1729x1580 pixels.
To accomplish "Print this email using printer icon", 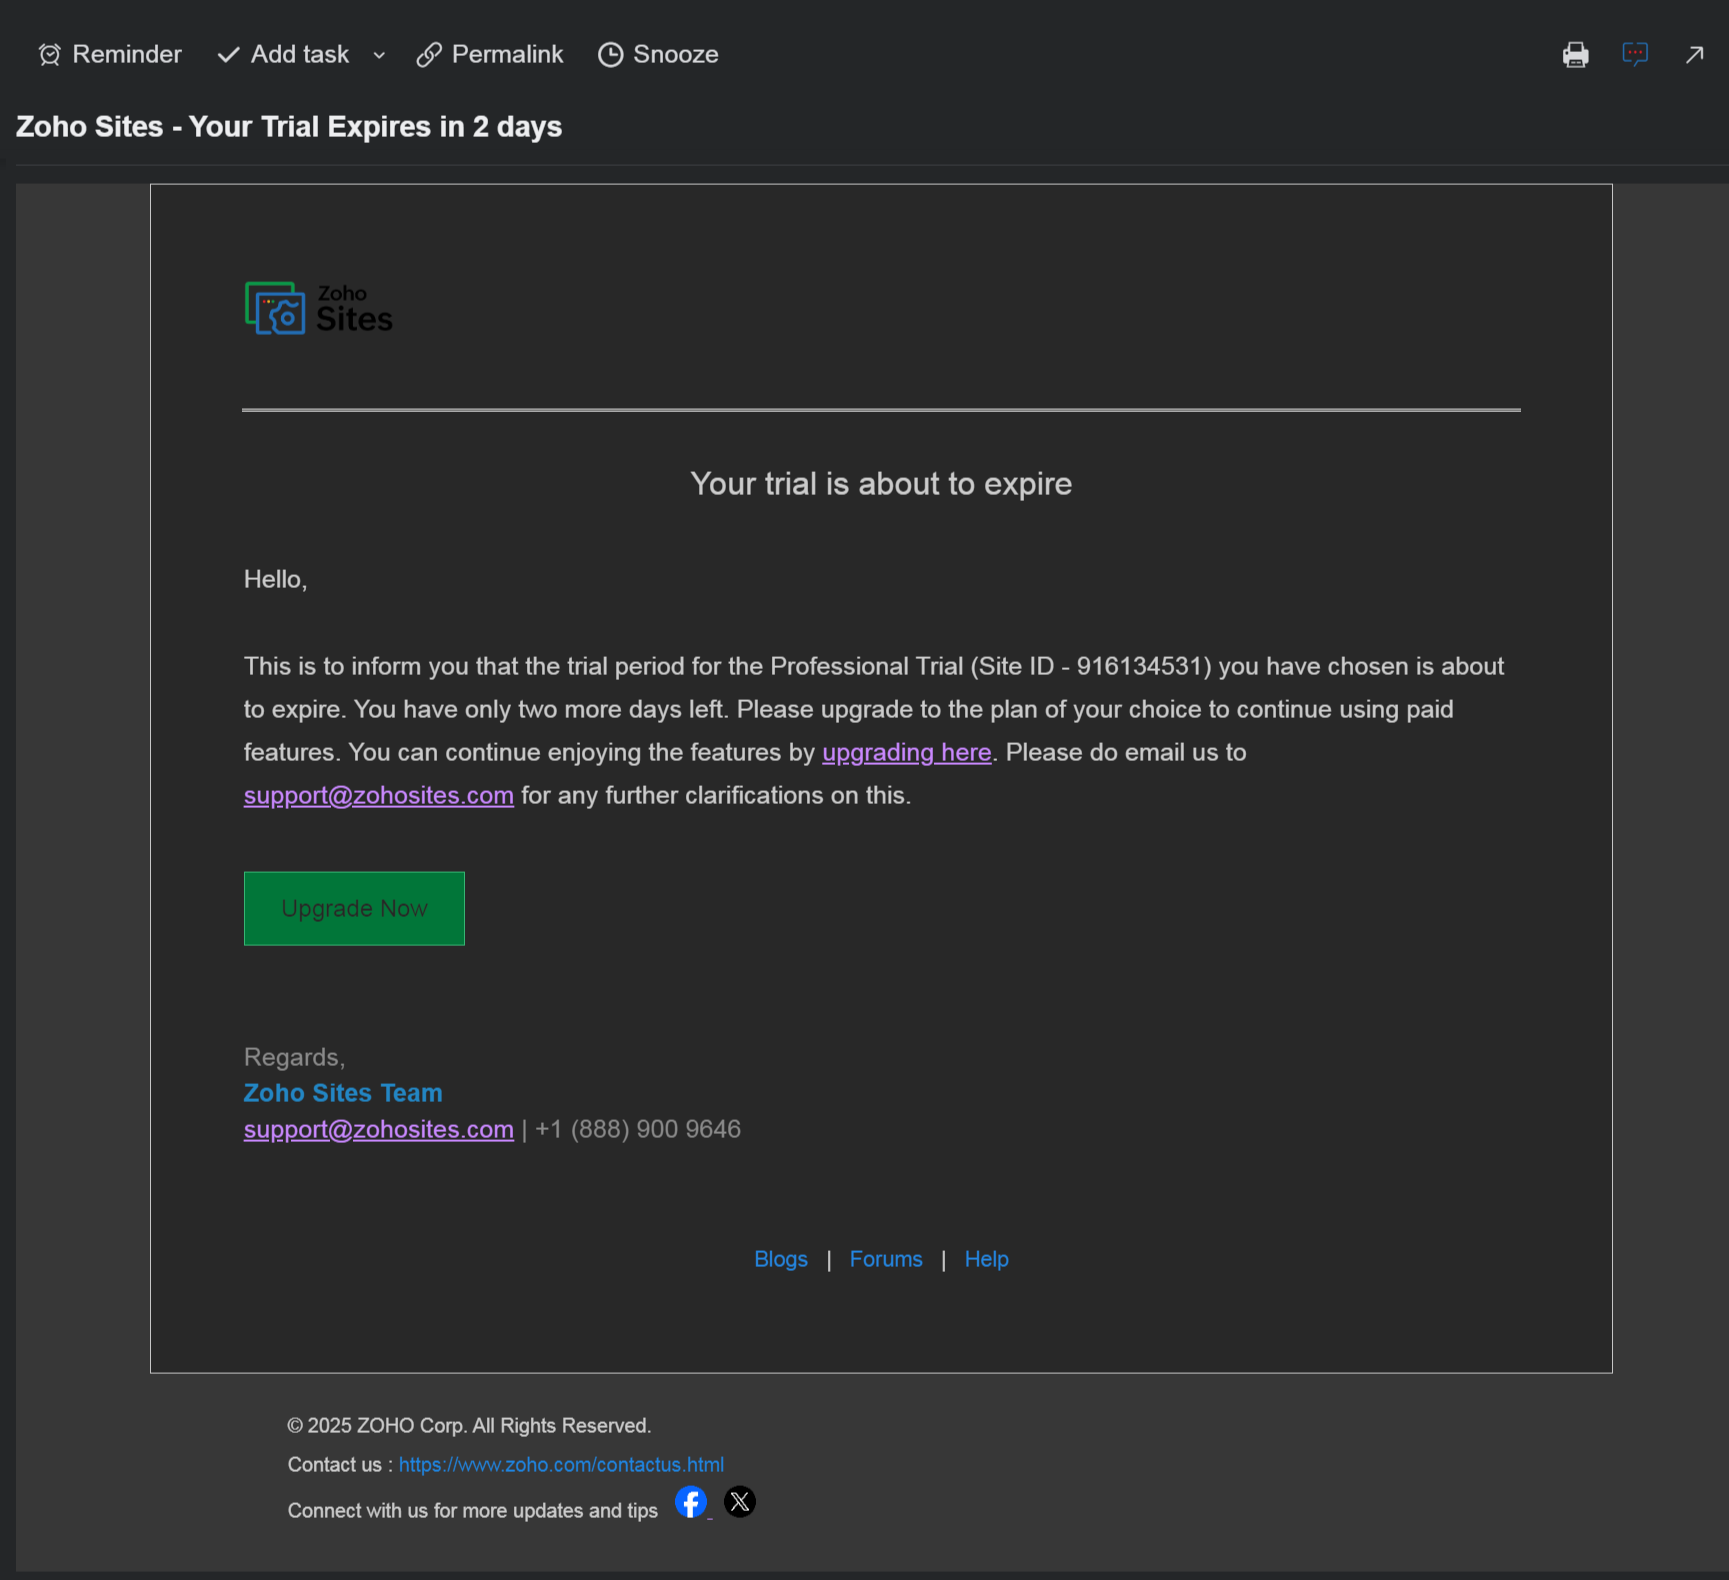I will pyautogui.click(x=1575, y=55).
